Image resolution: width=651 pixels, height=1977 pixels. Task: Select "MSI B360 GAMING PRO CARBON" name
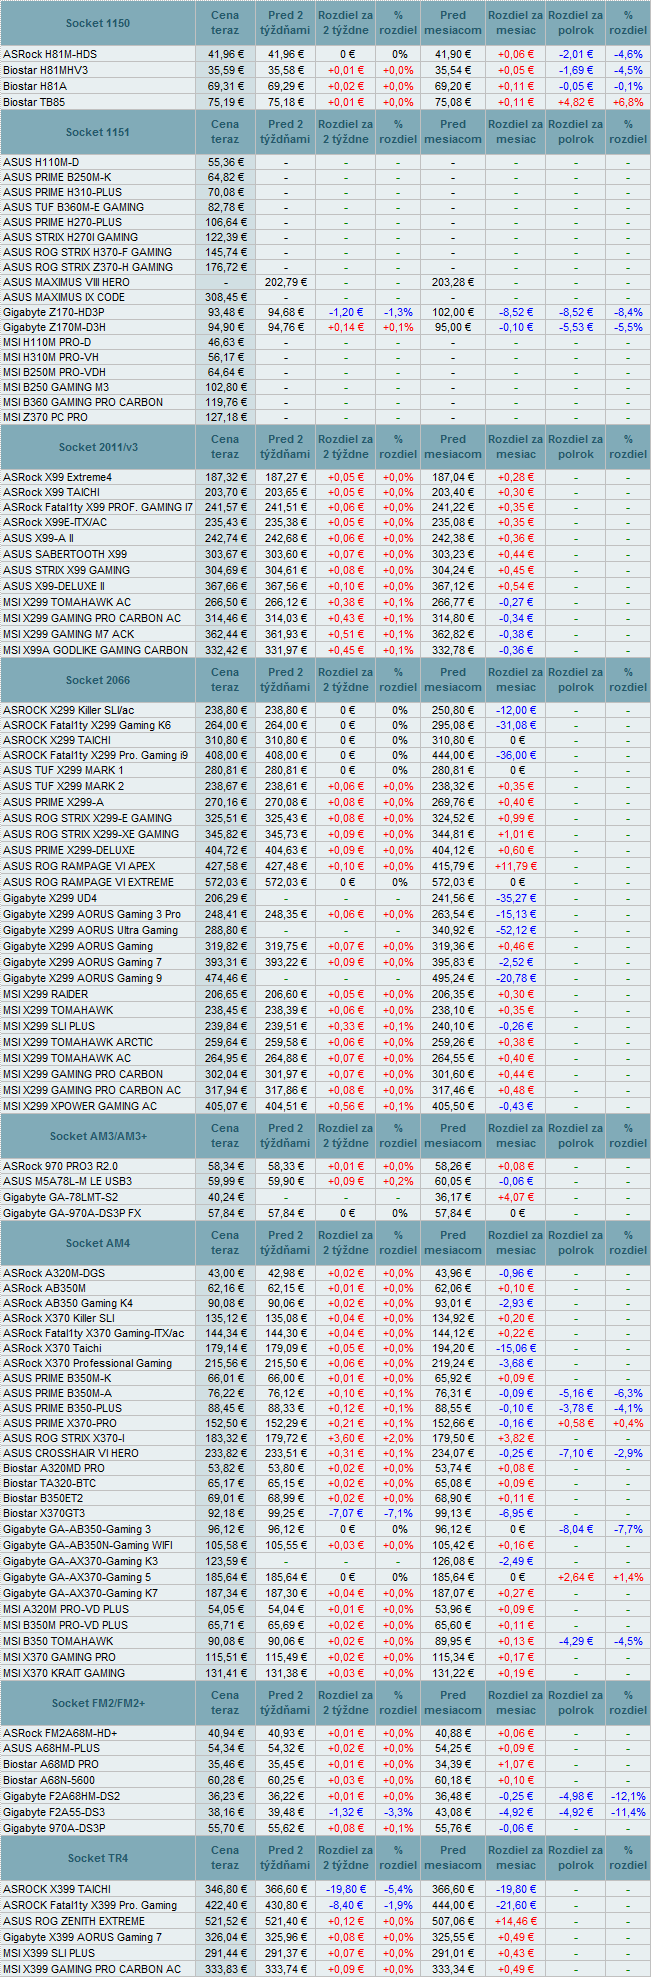coord(83,402)
